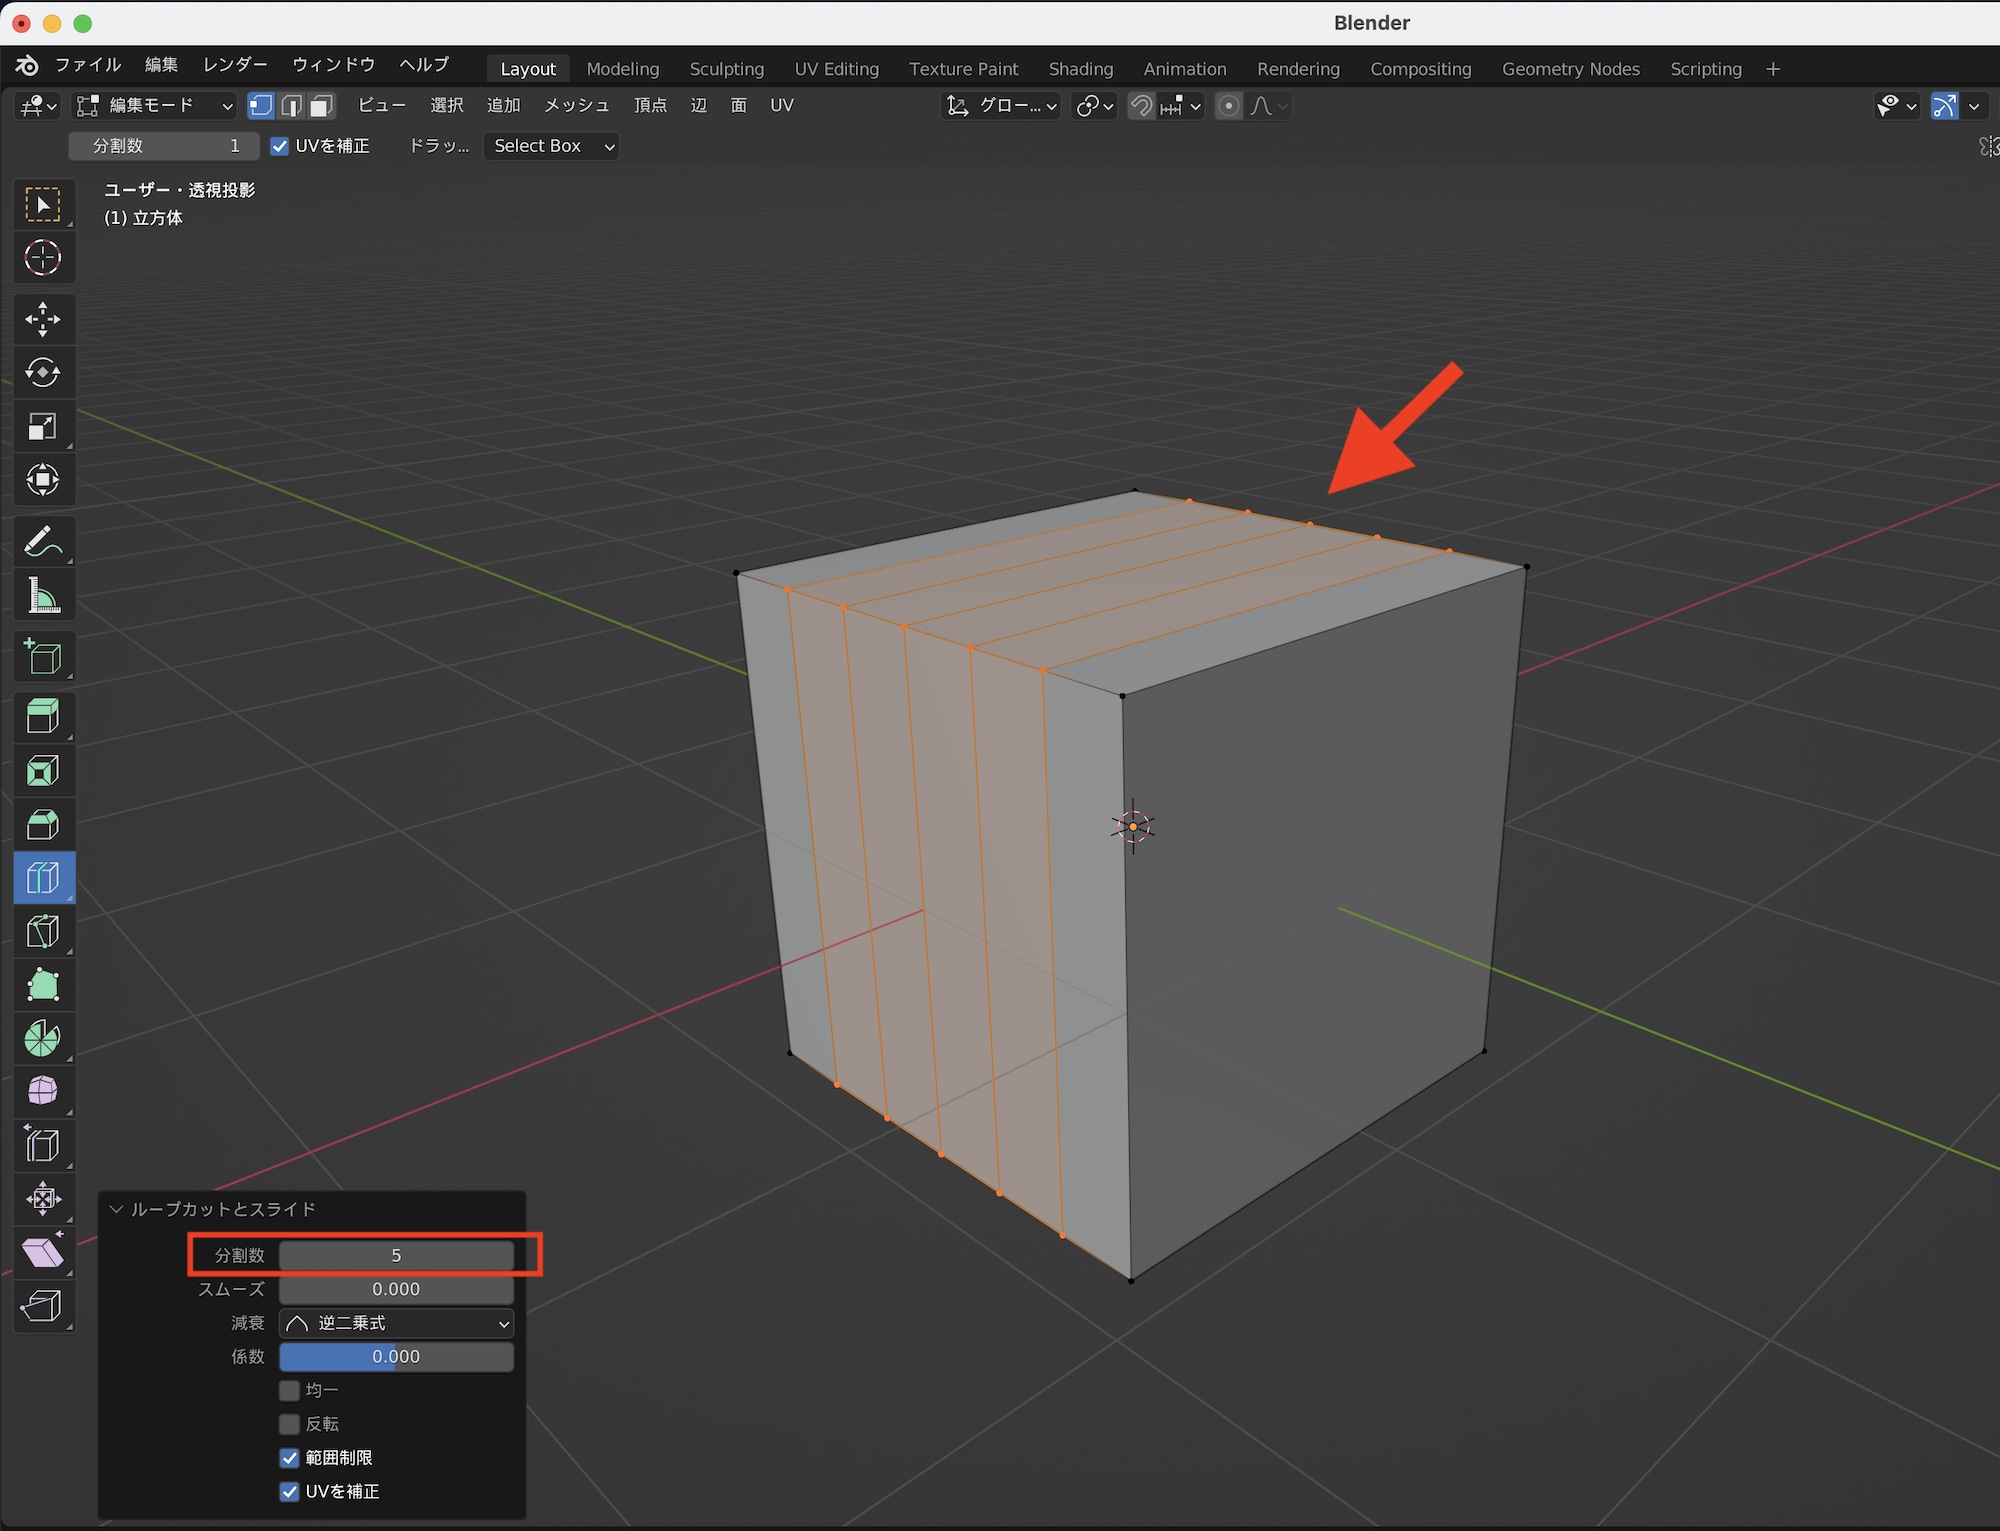Image resolution: width=2000 pixels, height=1531 pixels.
Task: Activate the 3D Cursor tool
Action: point(42,258)
